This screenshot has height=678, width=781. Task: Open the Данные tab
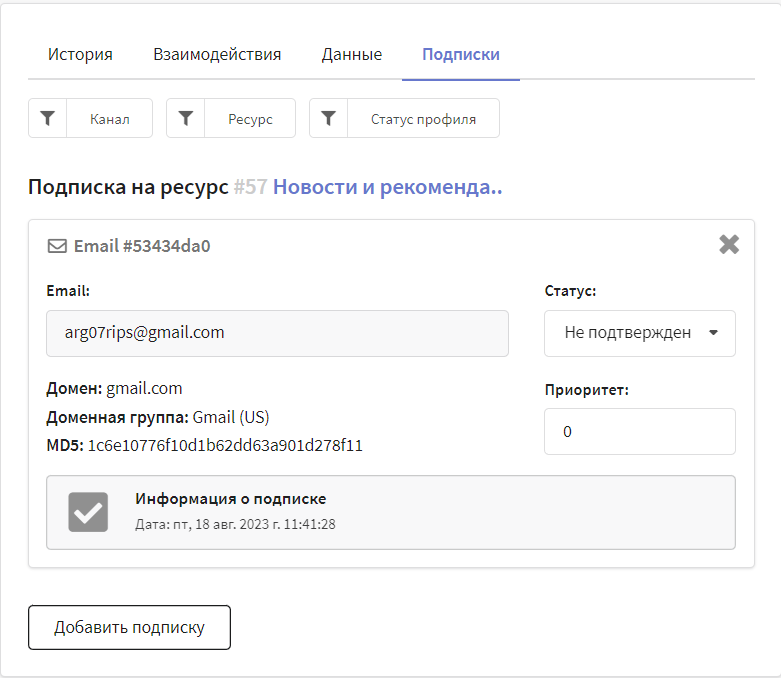tap(352, 54)
